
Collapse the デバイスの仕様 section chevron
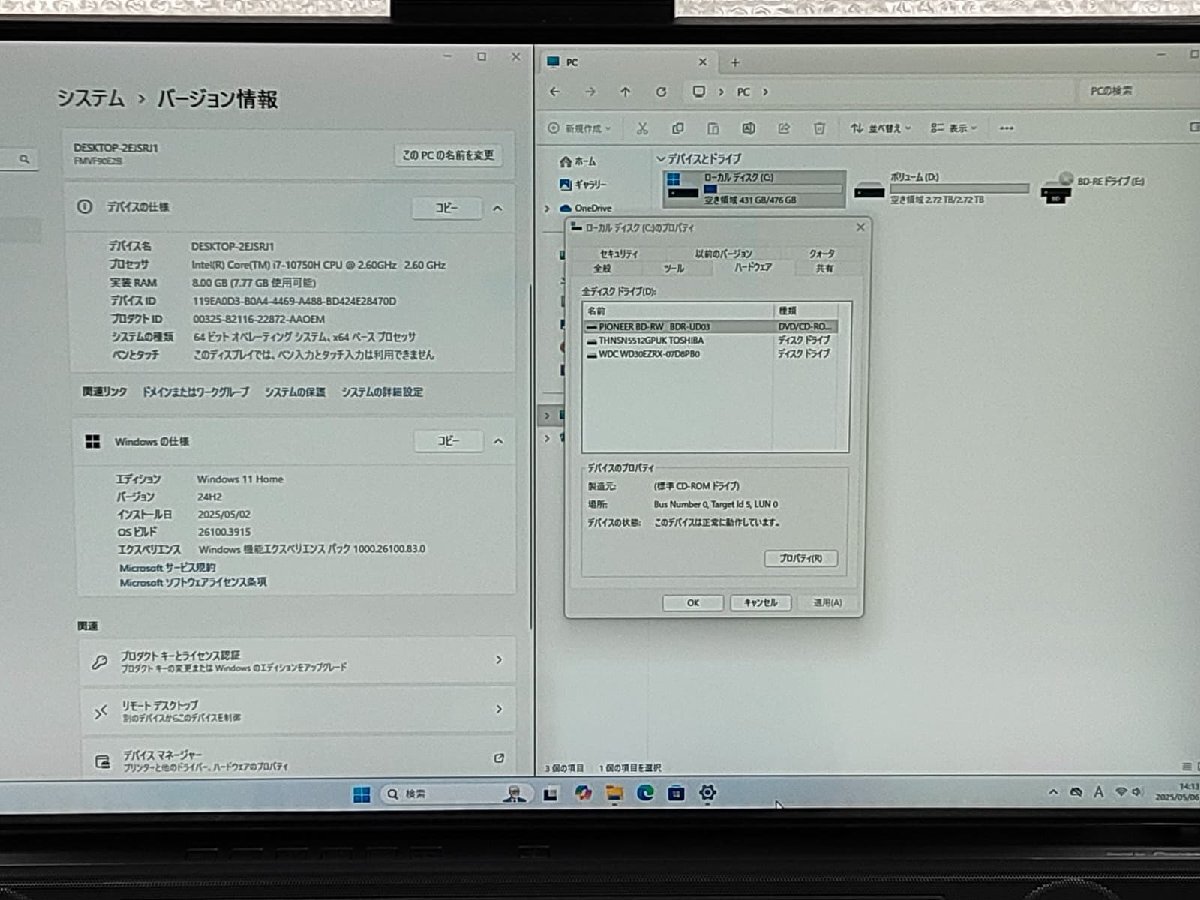click(497, 208)
